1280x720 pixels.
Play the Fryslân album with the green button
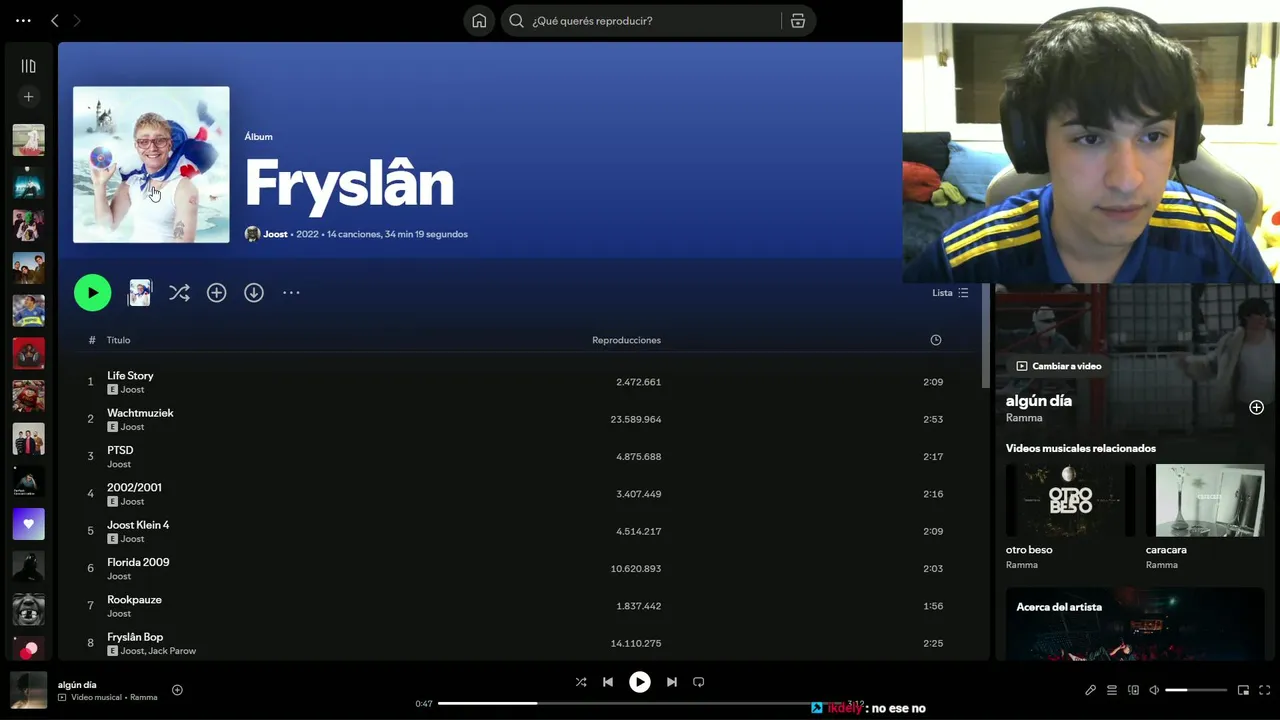click(92, 292)
